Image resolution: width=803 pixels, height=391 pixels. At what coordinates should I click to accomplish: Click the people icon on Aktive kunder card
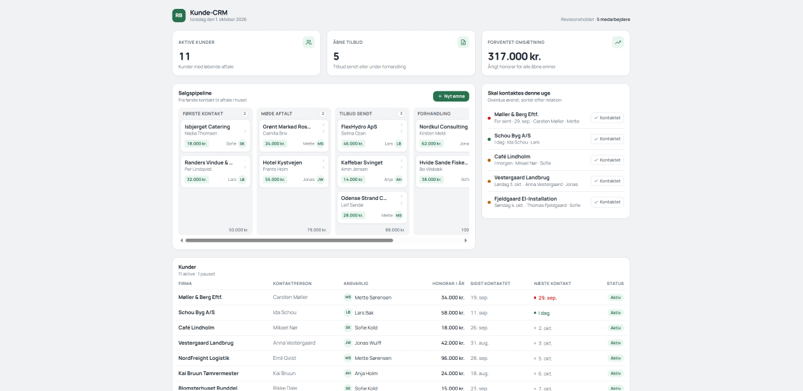[308, 43]
